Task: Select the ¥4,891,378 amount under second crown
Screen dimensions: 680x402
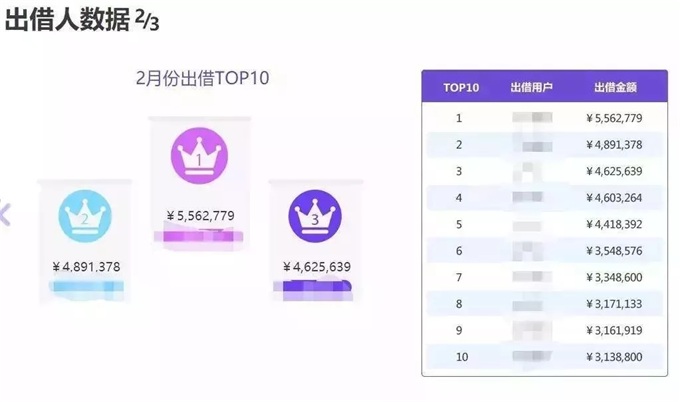Action: click(86, 266)
